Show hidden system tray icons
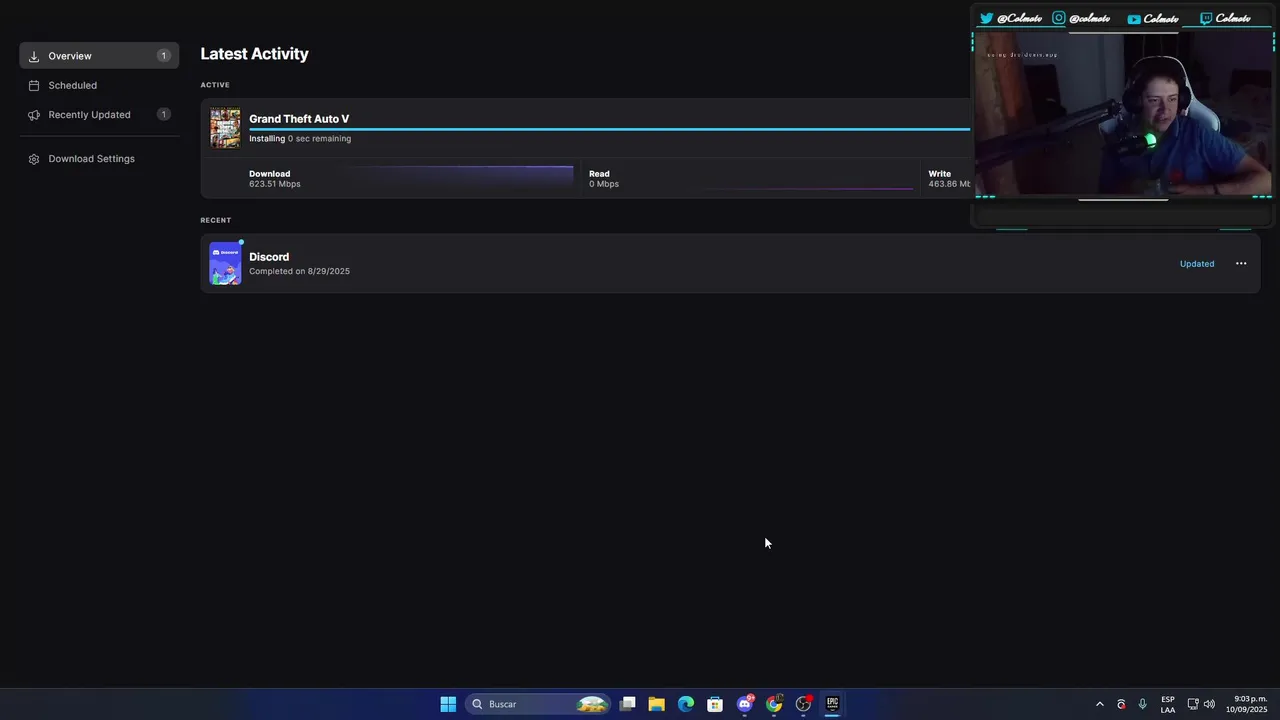 click(x=1100, y=704)
